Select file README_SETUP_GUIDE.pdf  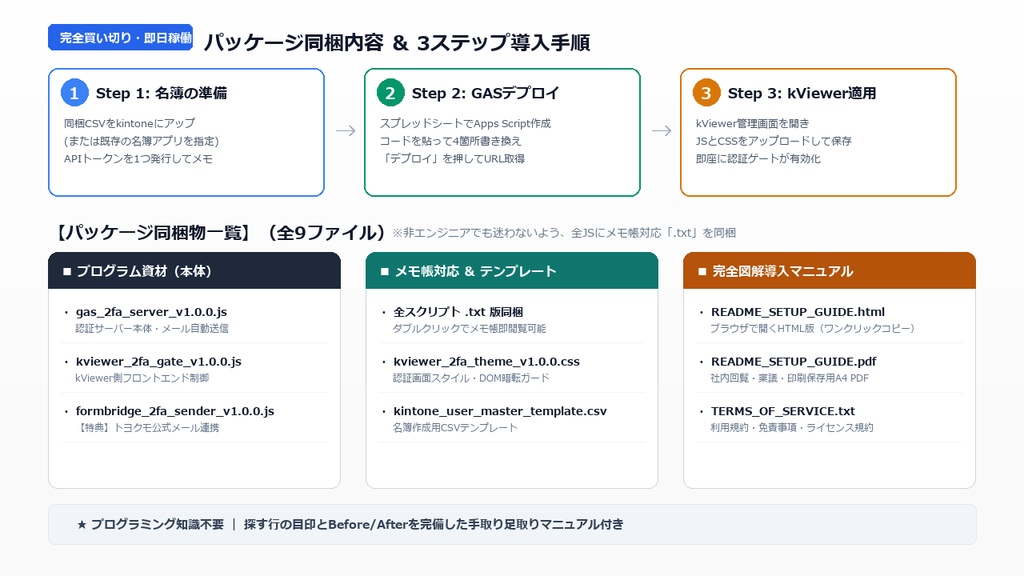793,361
